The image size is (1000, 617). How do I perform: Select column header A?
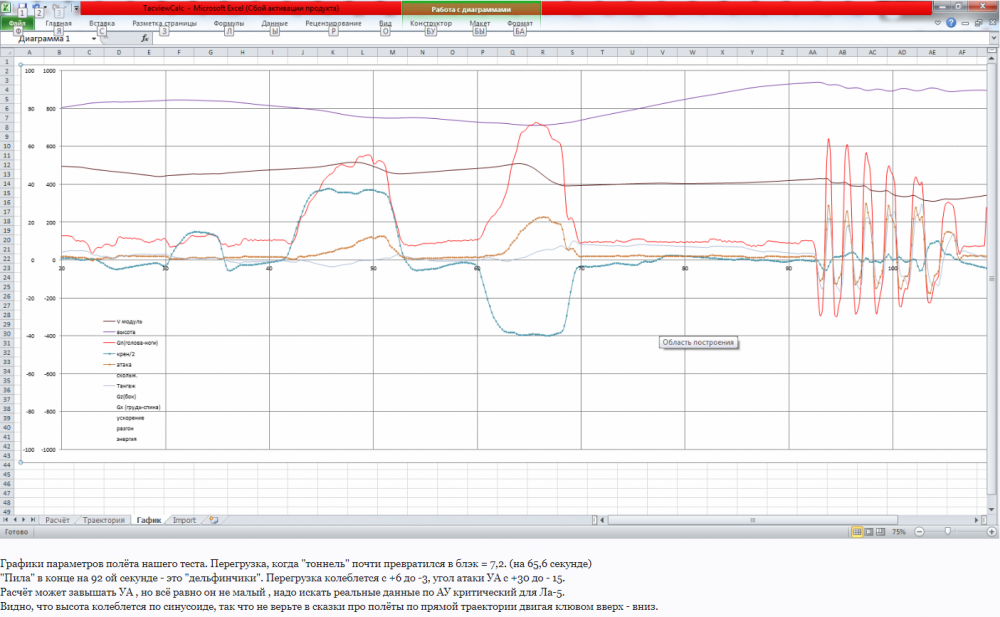pyautogui.click(x=29, y=52)
